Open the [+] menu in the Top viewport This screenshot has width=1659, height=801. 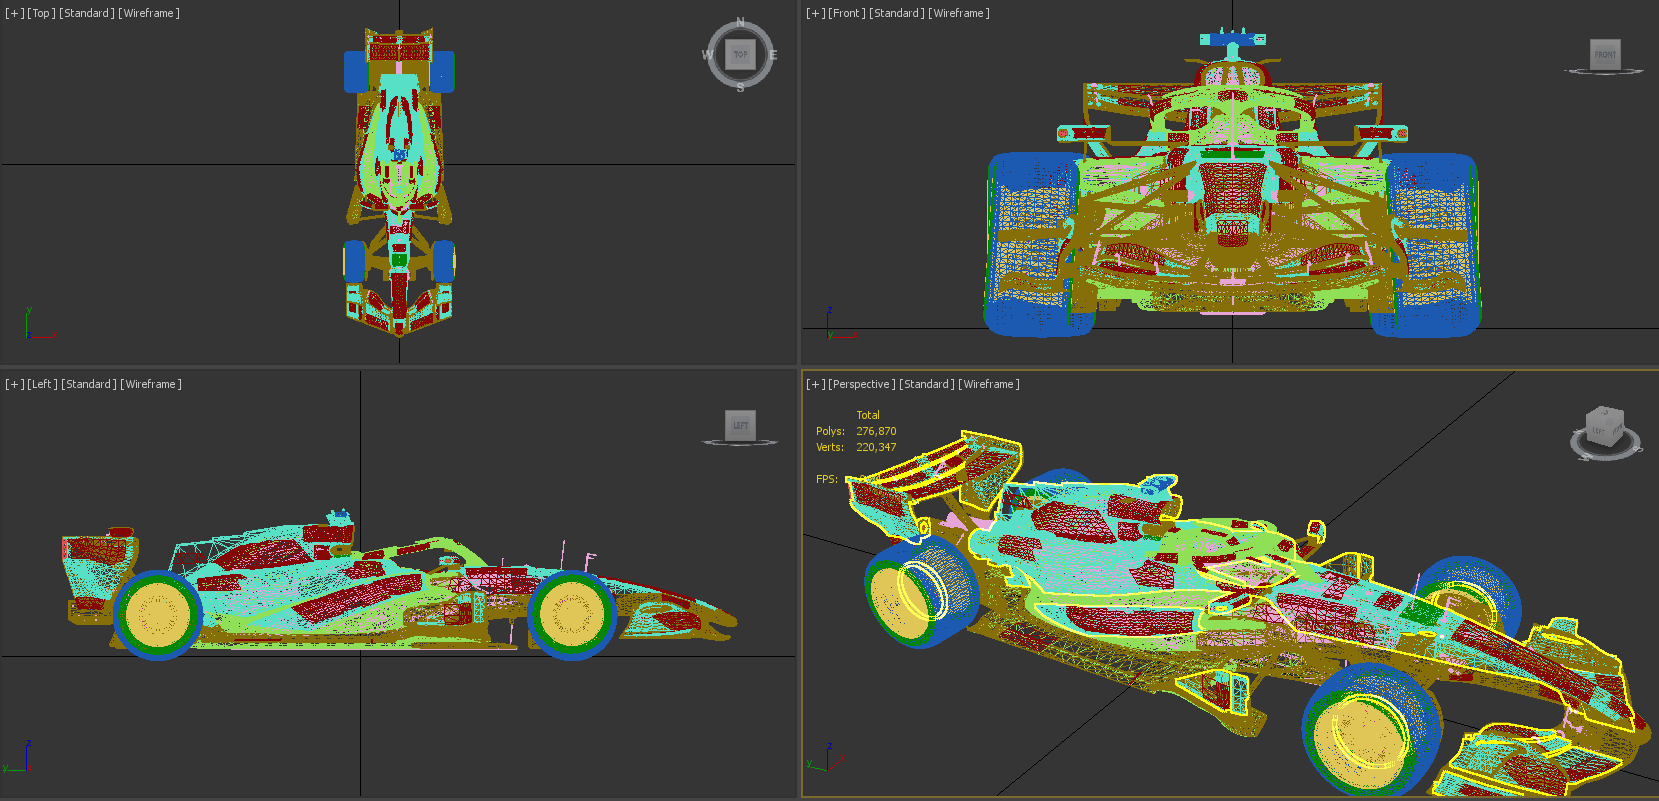coord(14,13)
